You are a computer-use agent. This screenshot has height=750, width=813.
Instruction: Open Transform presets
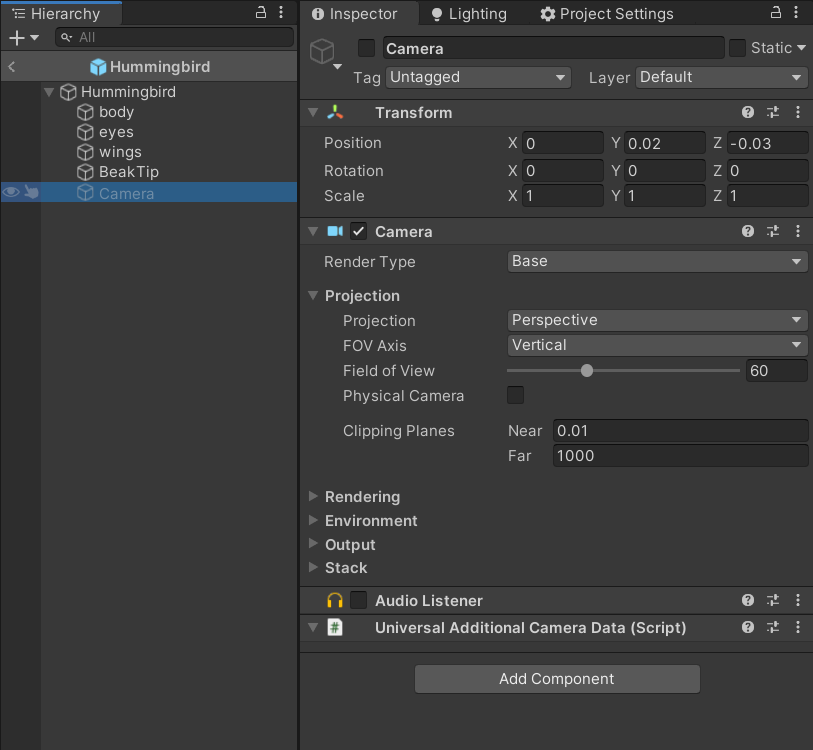pos(773,112)
